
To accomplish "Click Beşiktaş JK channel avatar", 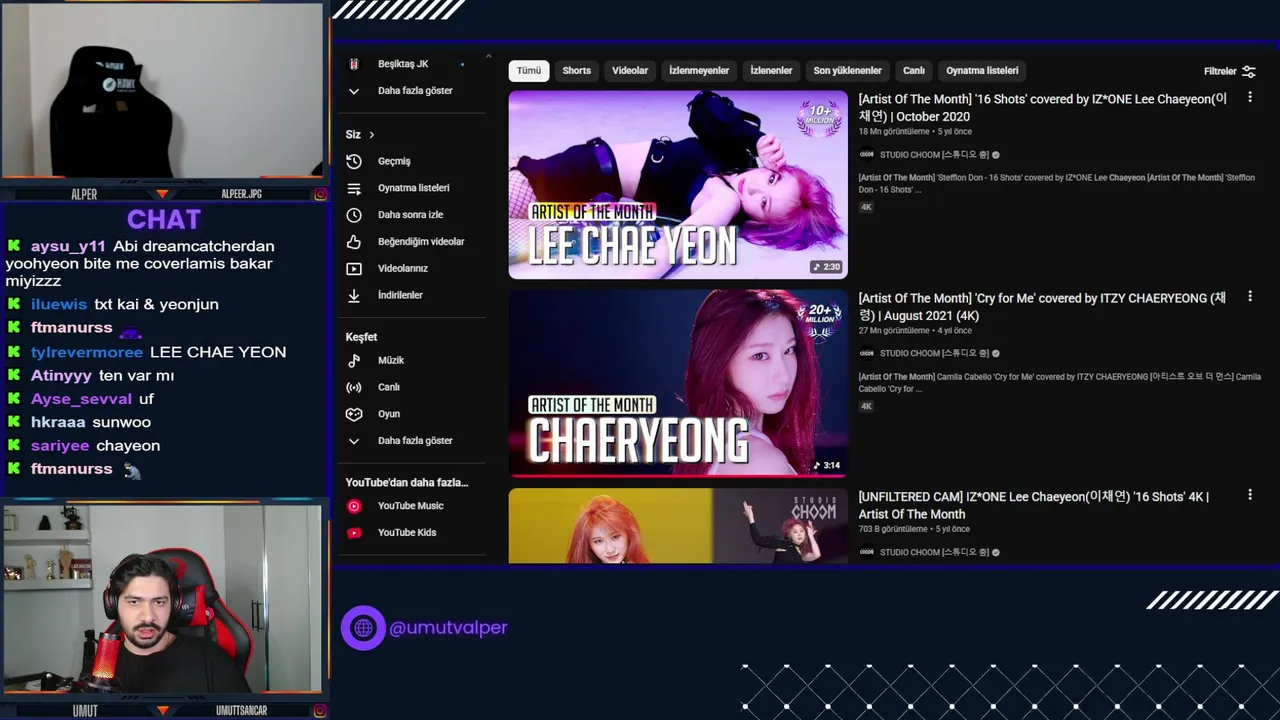I will coord(353,64).
